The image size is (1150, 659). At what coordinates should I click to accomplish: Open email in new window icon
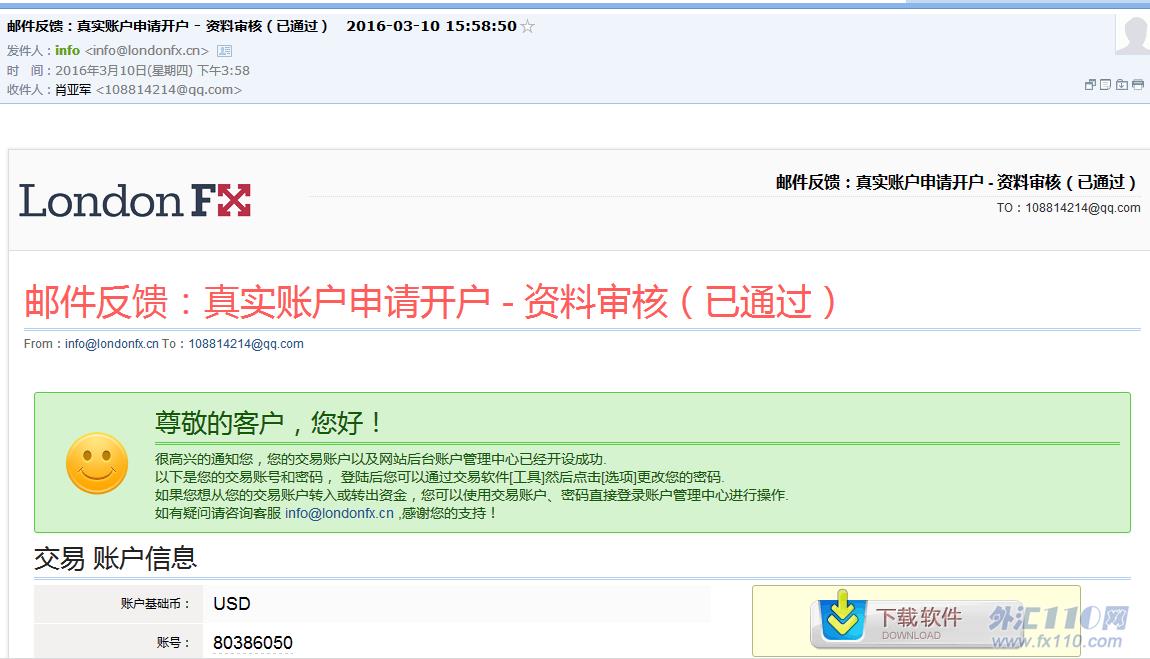[x=1090, y=85]
